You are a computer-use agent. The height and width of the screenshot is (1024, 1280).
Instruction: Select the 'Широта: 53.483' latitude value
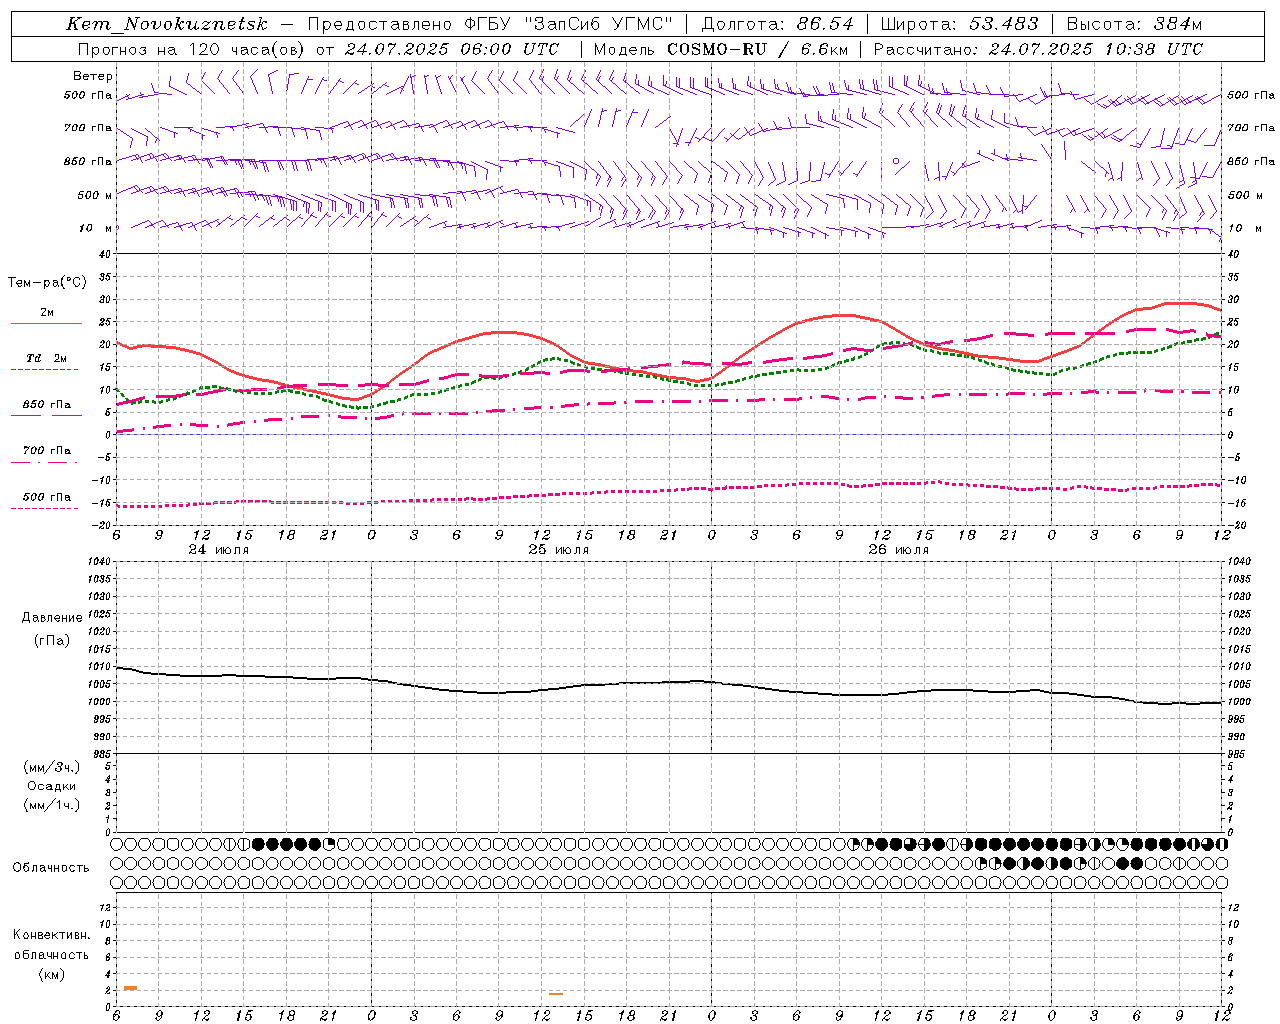959,24
